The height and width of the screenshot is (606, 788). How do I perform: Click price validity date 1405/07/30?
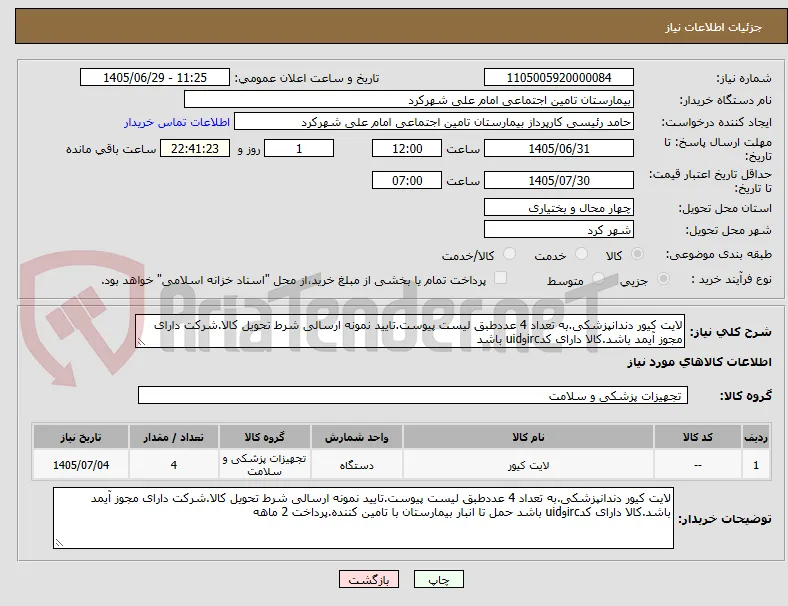pyautogui.click(x=559, y=180)
